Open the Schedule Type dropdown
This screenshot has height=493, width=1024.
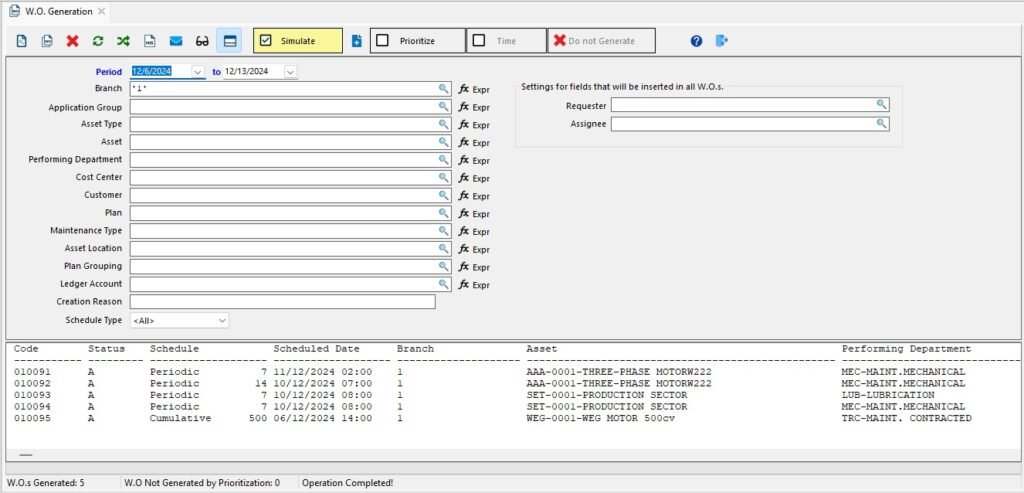(x=222, y=321)
